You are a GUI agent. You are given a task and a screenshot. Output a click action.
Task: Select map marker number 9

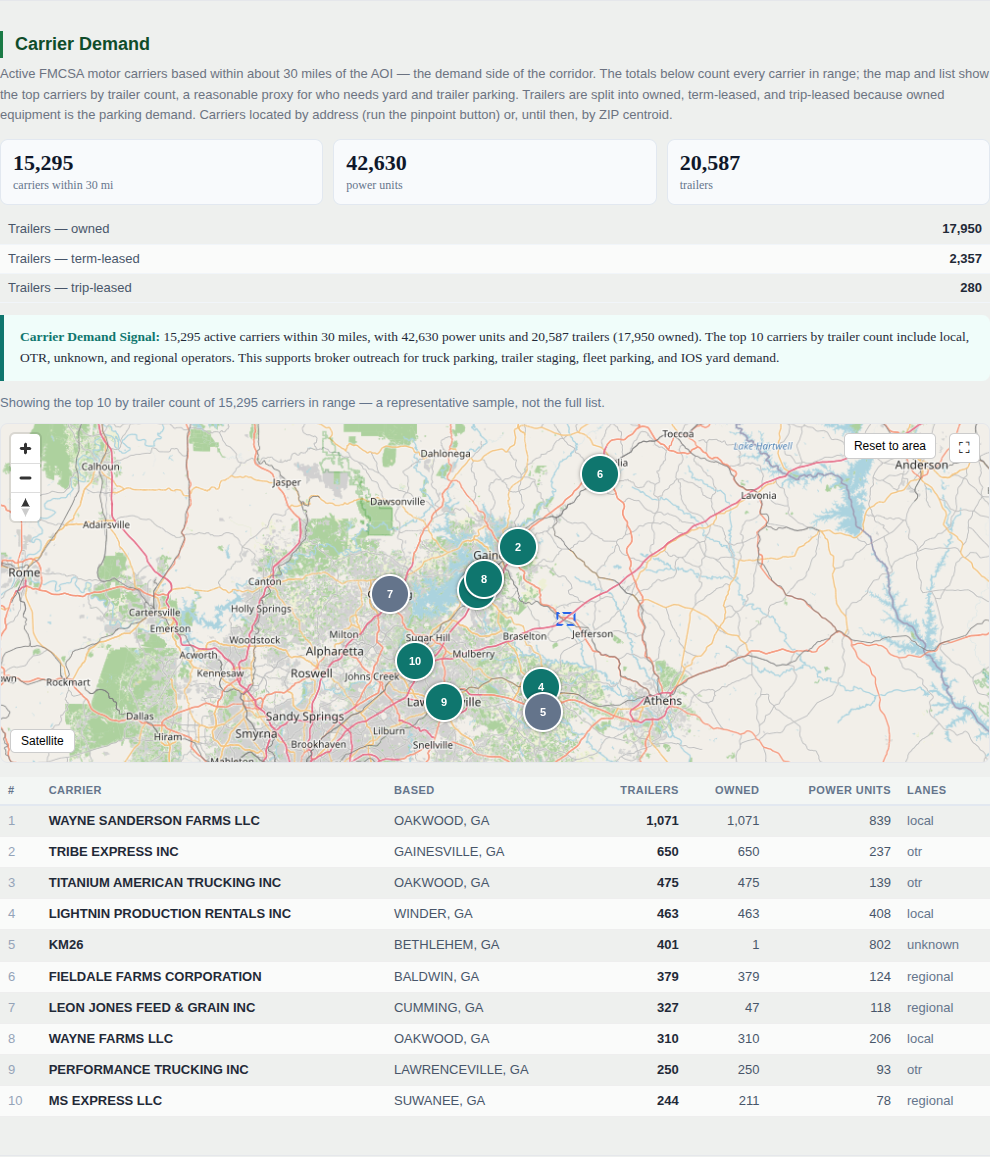click(x=443, y=702)
